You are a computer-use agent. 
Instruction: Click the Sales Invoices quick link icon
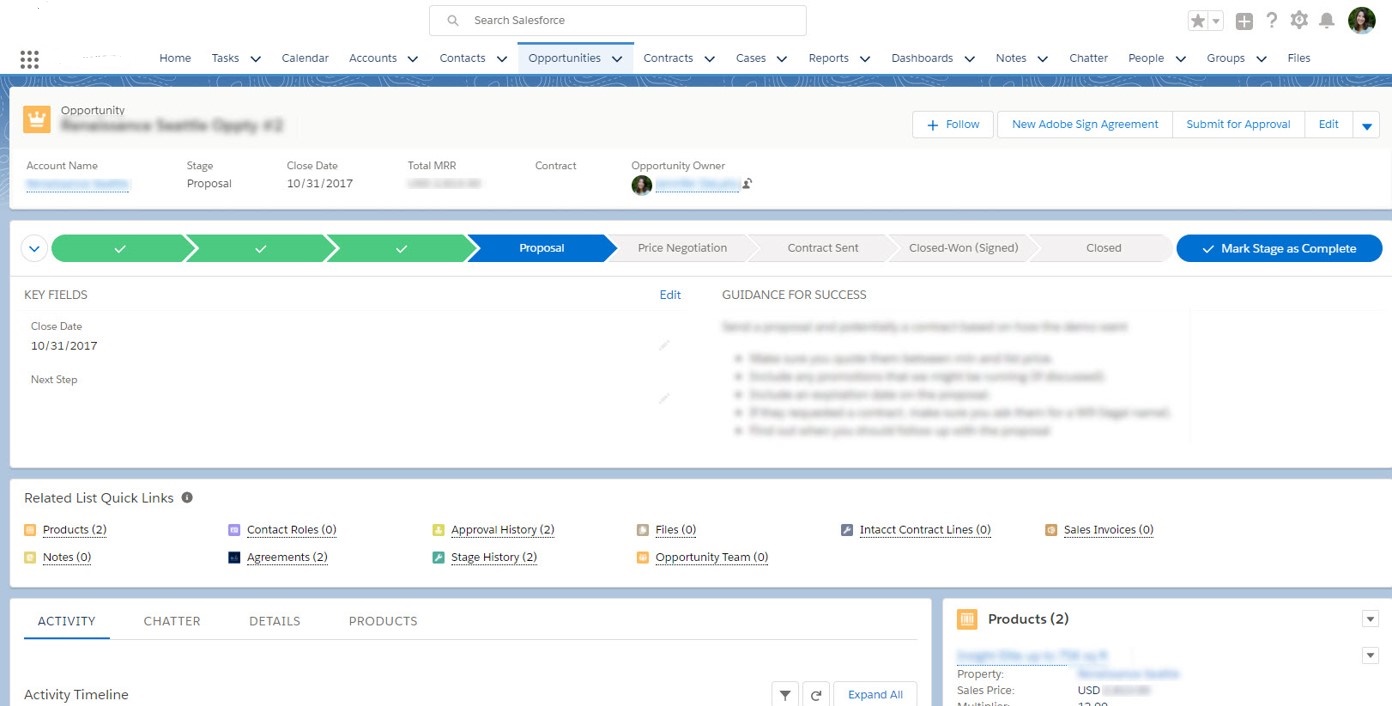1051,530
